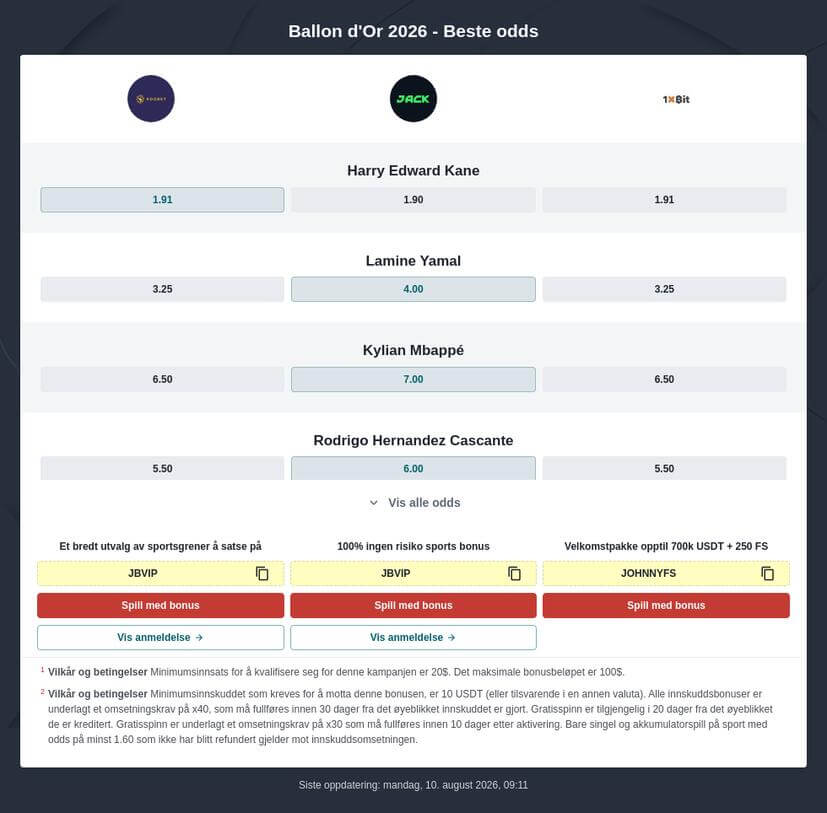Click Spill med bonus under first JBVIP
This screenshot has width=827, height=813.
pyautogui.click(x=160, y=606)
